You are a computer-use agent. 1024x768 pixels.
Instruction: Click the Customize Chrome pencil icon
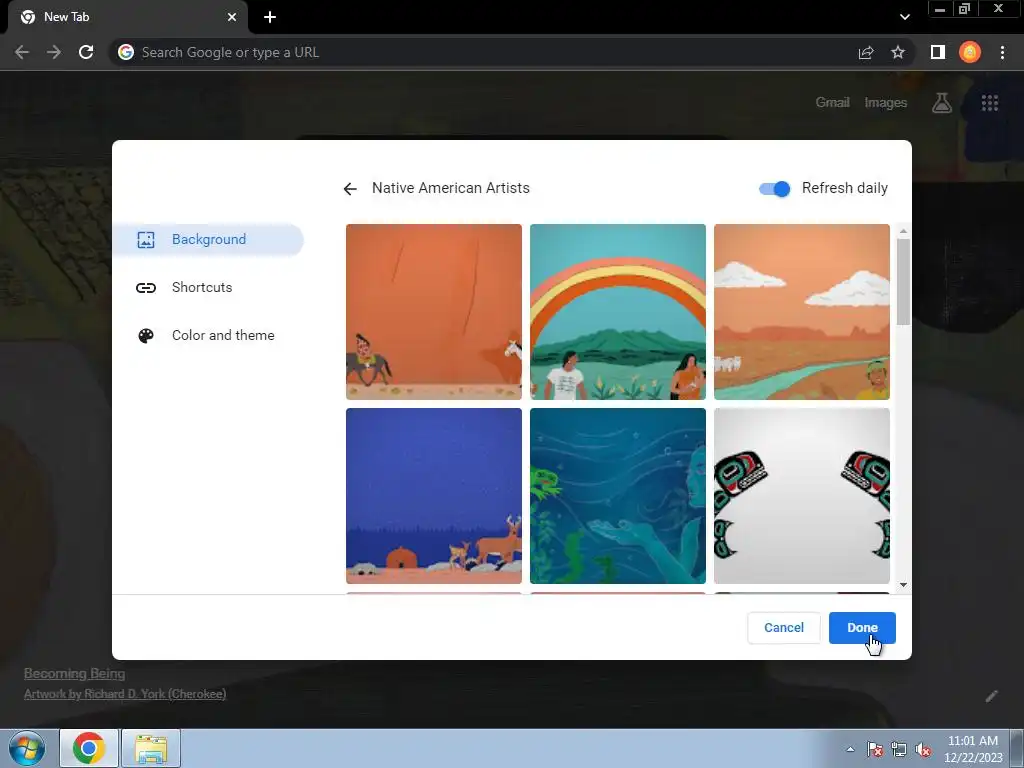991,696
